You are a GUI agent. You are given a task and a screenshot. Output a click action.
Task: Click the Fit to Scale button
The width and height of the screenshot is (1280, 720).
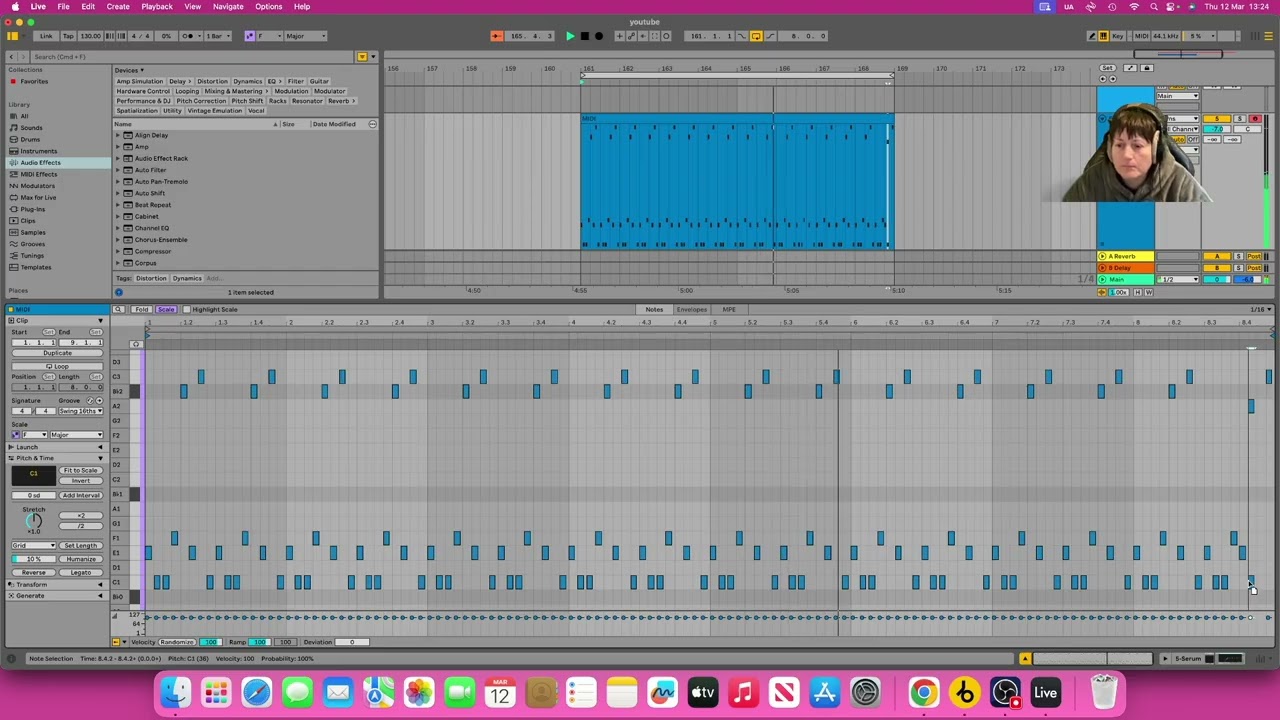tap(80, 470)
